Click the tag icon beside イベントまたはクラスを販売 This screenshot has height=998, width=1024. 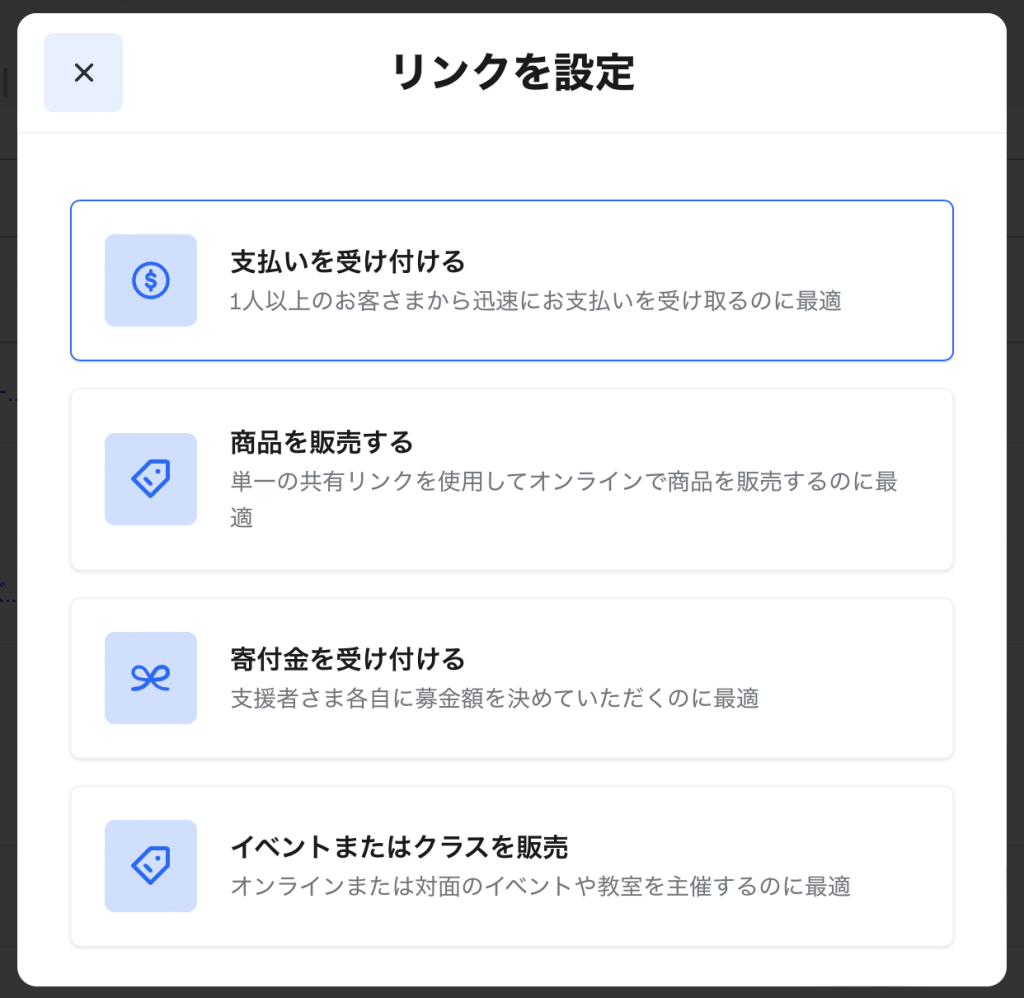tap(151, 866)
